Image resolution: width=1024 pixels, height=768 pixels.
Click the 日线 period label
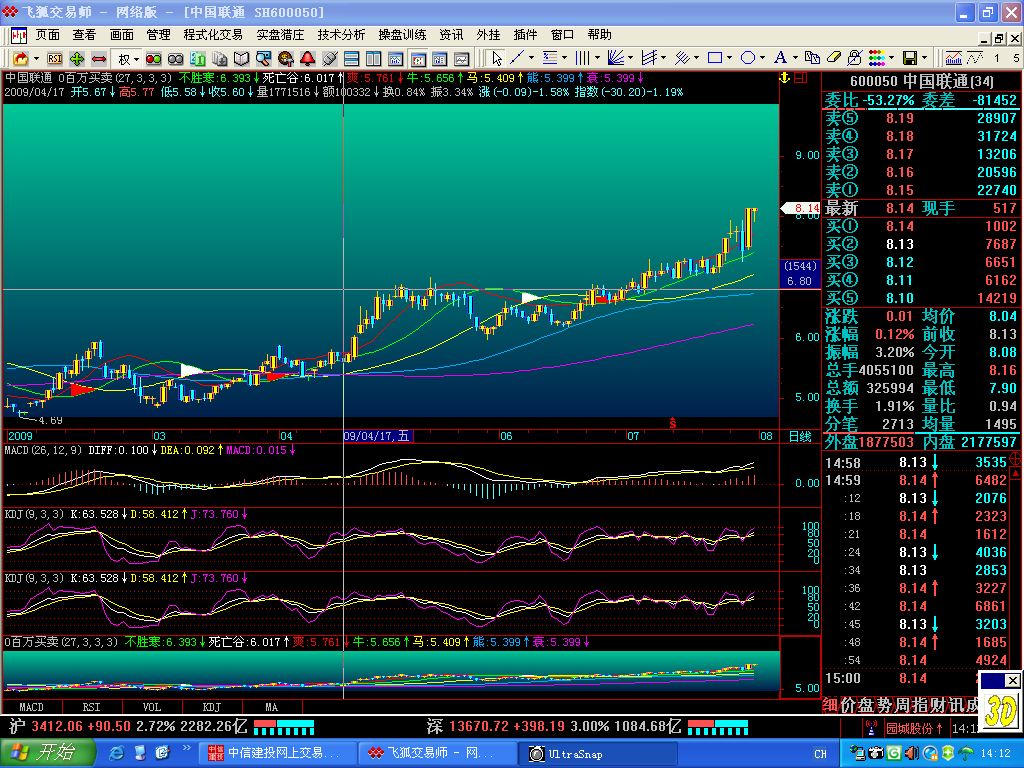pos(800,436)
